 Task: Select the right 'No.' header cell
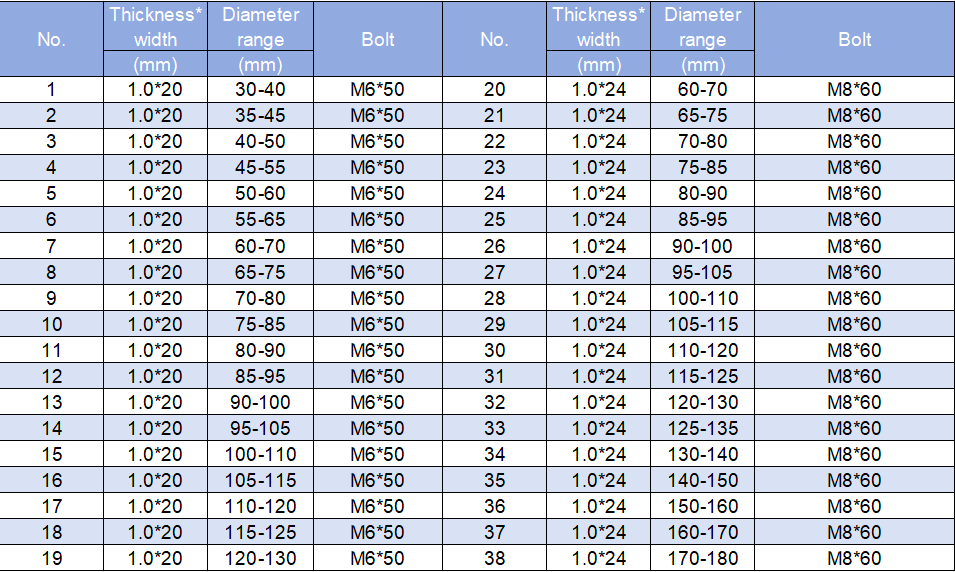click(x=494, y=39)
